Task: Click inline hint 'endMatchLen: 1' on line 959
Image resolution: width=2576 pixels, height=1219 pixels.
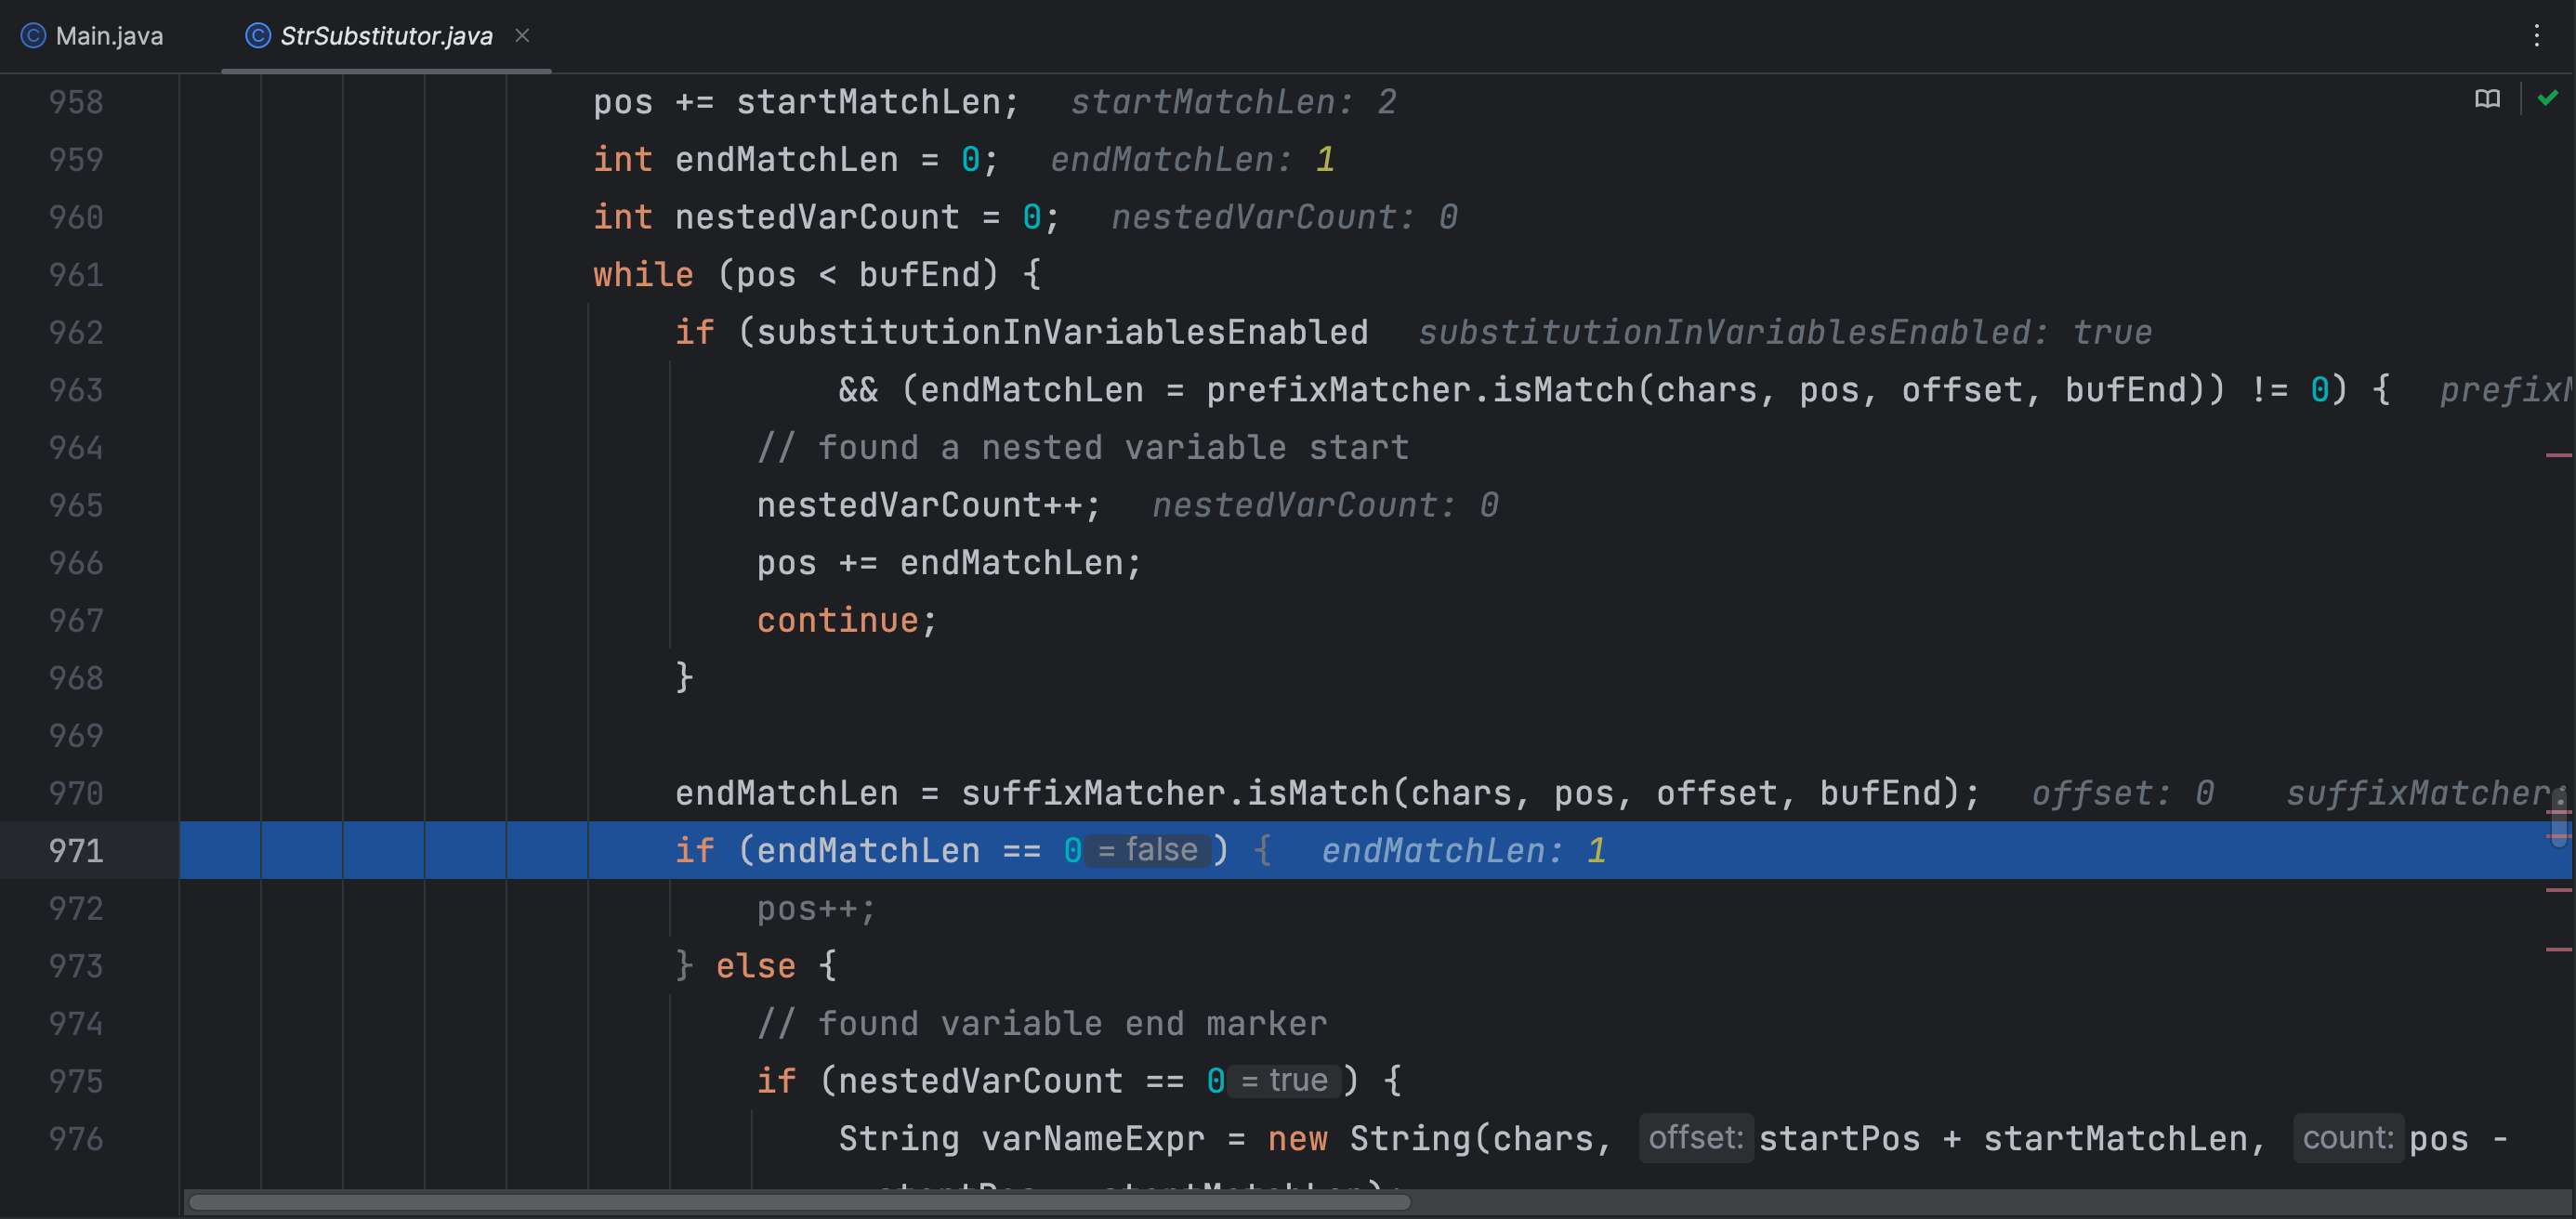Action: tap(1192, 160)
